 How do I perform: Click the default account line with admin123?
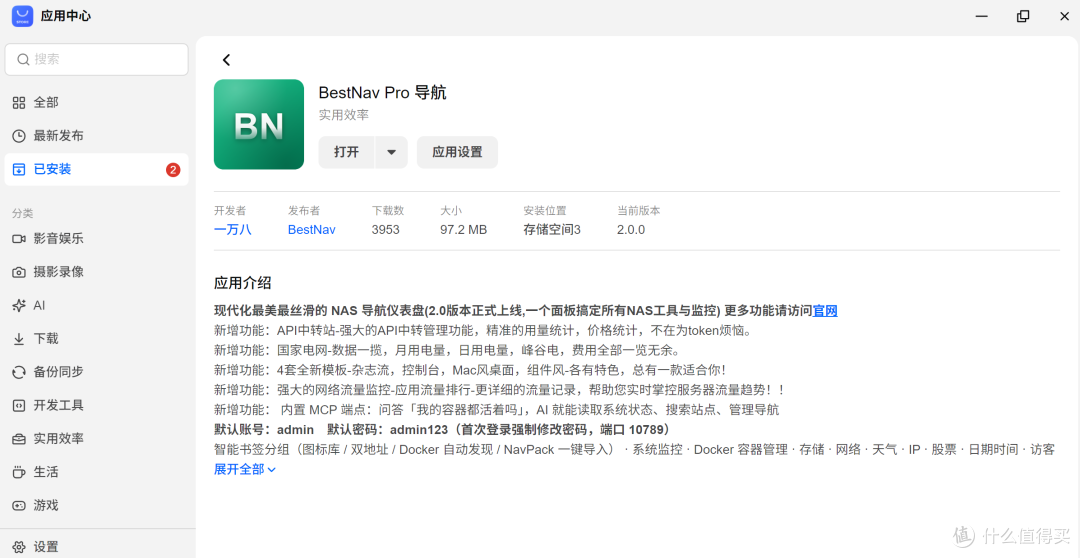pos(443,430)
